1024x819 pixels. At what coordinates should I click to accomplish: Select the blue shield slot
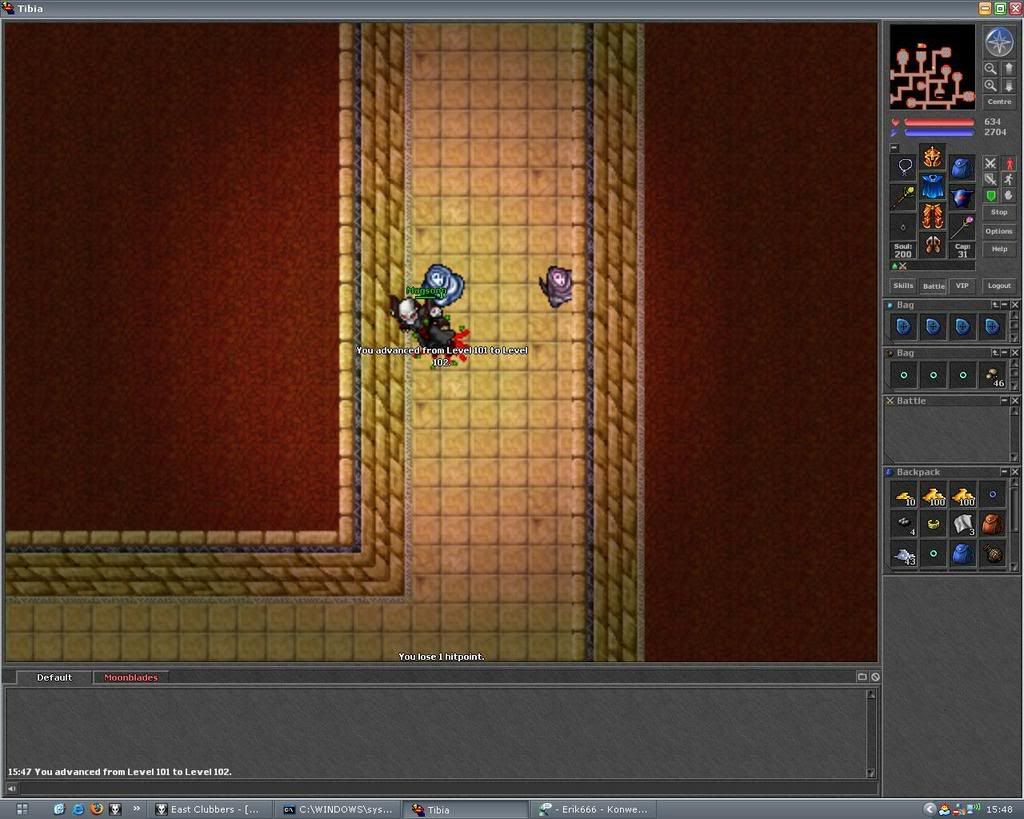[x=961, y=197]
